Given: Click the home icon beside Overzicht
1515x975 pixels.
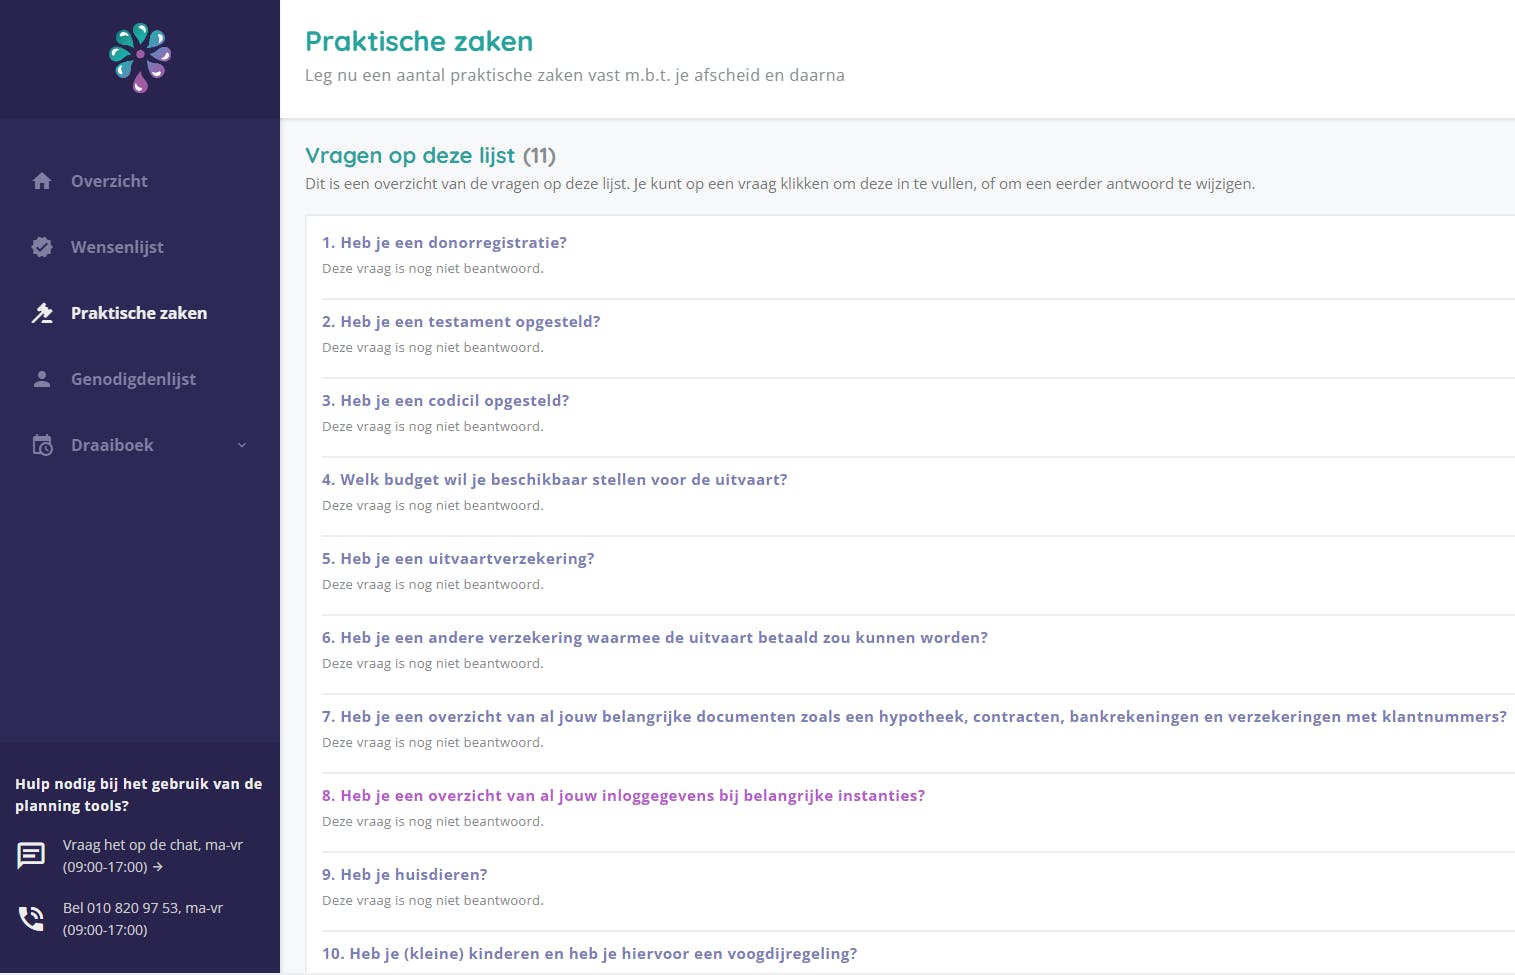Looking at the screenshot, I should click(x=42, y=181).
